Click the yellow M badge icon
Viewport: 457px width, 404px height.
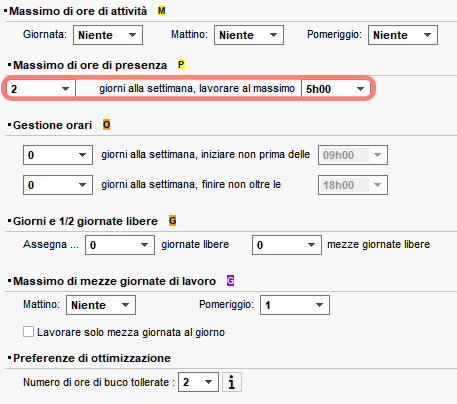click(161, 11)
